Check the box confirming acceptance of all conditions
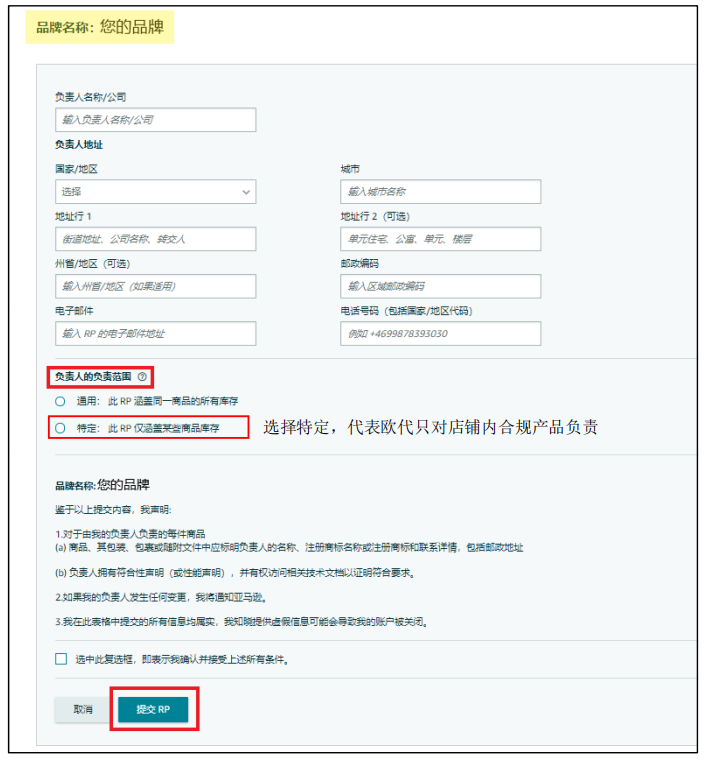706x759 pixels. coord(61,659)
